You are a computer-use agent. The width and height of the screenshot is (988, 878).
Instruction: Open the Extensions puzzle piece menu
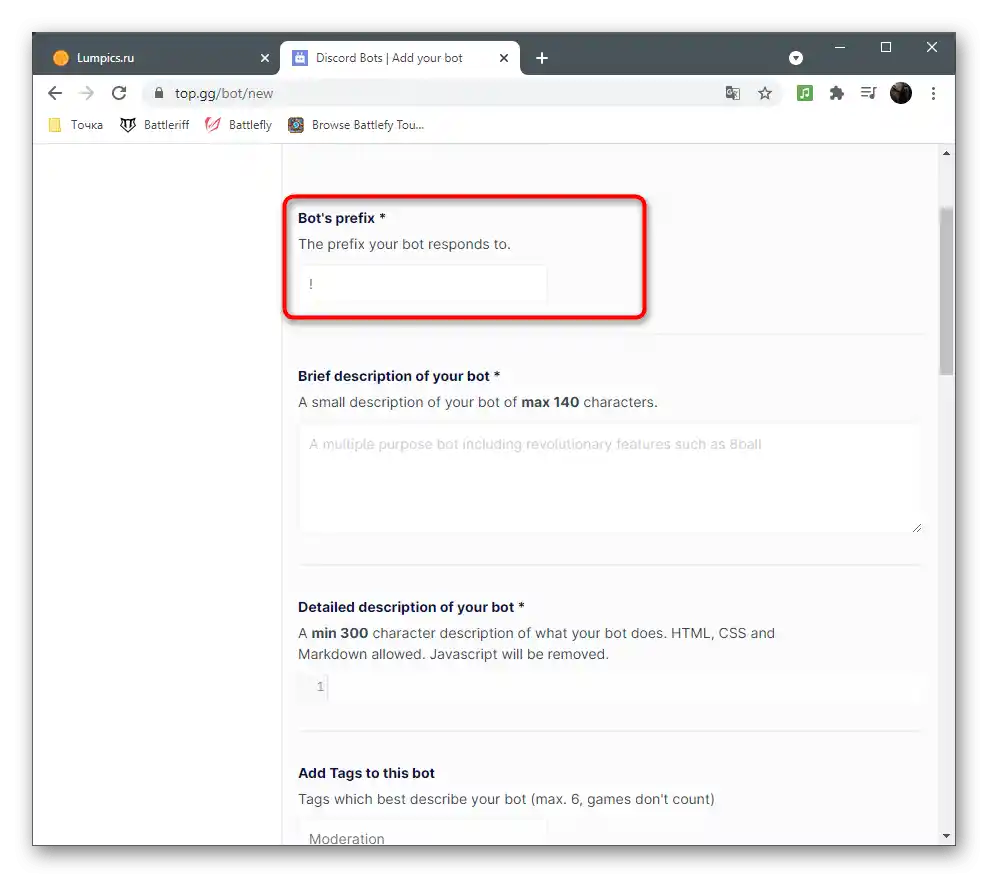tap(837, 93)
